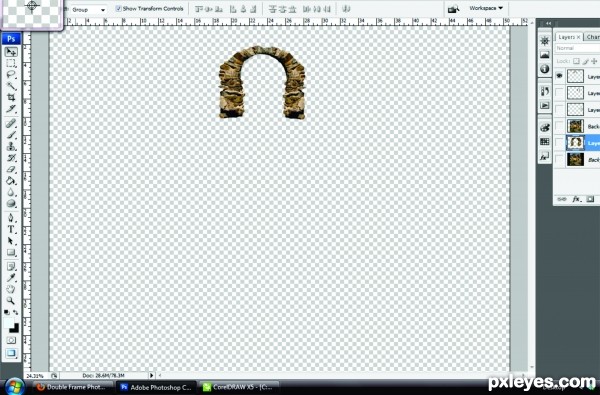Switch to the Channels tab
This screenshot has height=395, width=600.
pyautogui.click(x=592, y=37)
